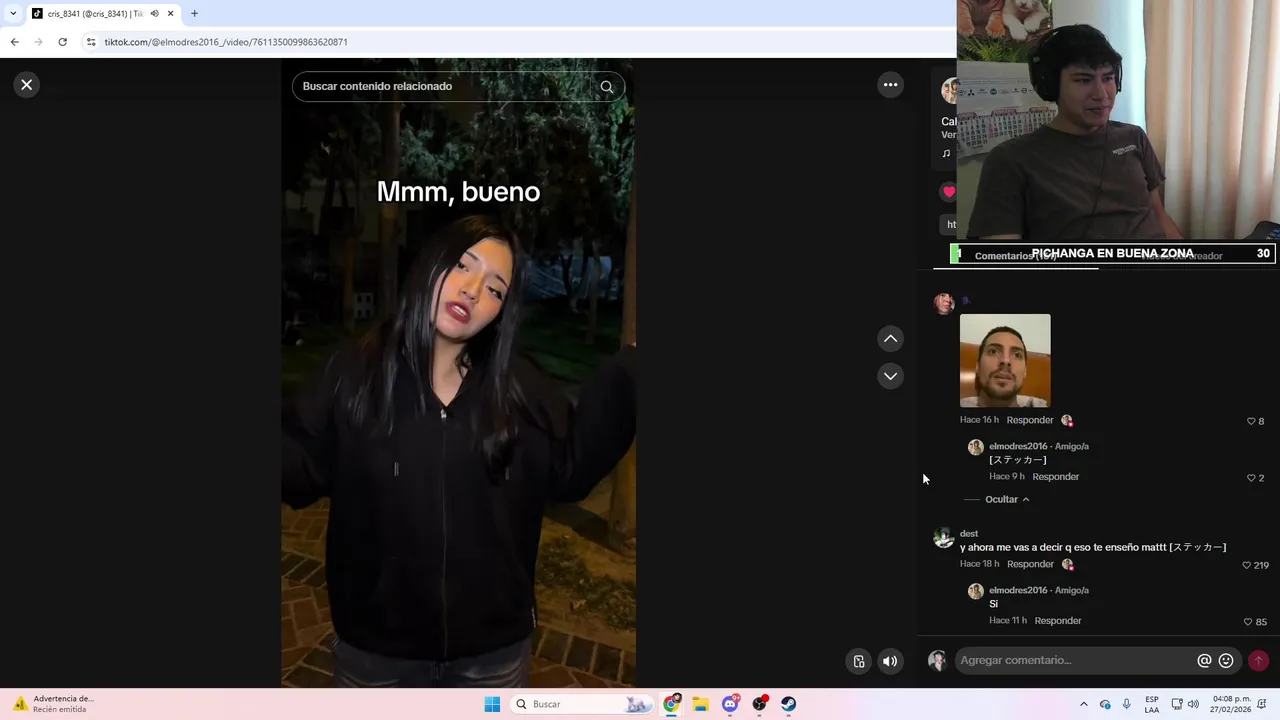Like the 'Si' reply with 85 likes
The width and height of the screenshot is (1280, 720).
coord(1248,622)
